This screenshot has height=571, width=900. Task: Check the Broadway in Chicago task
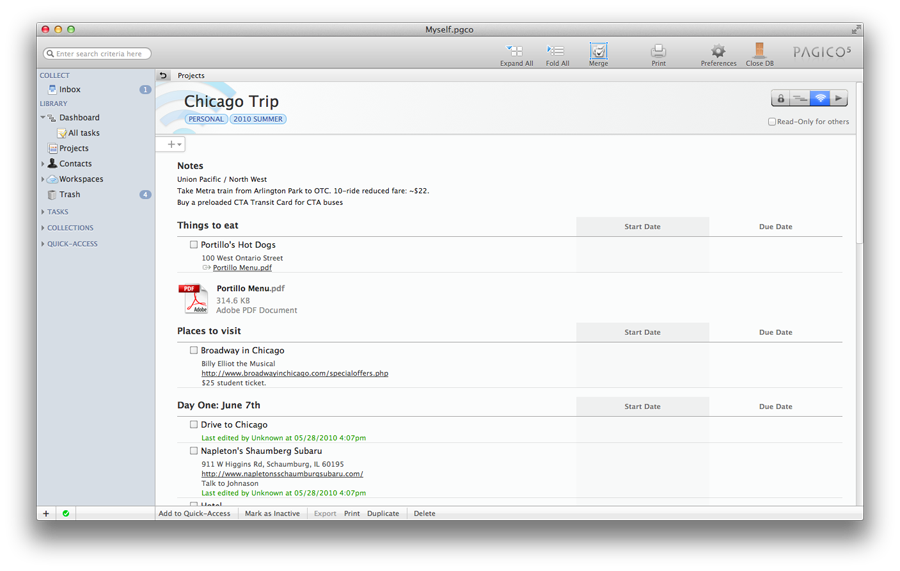tap(193, 350)
